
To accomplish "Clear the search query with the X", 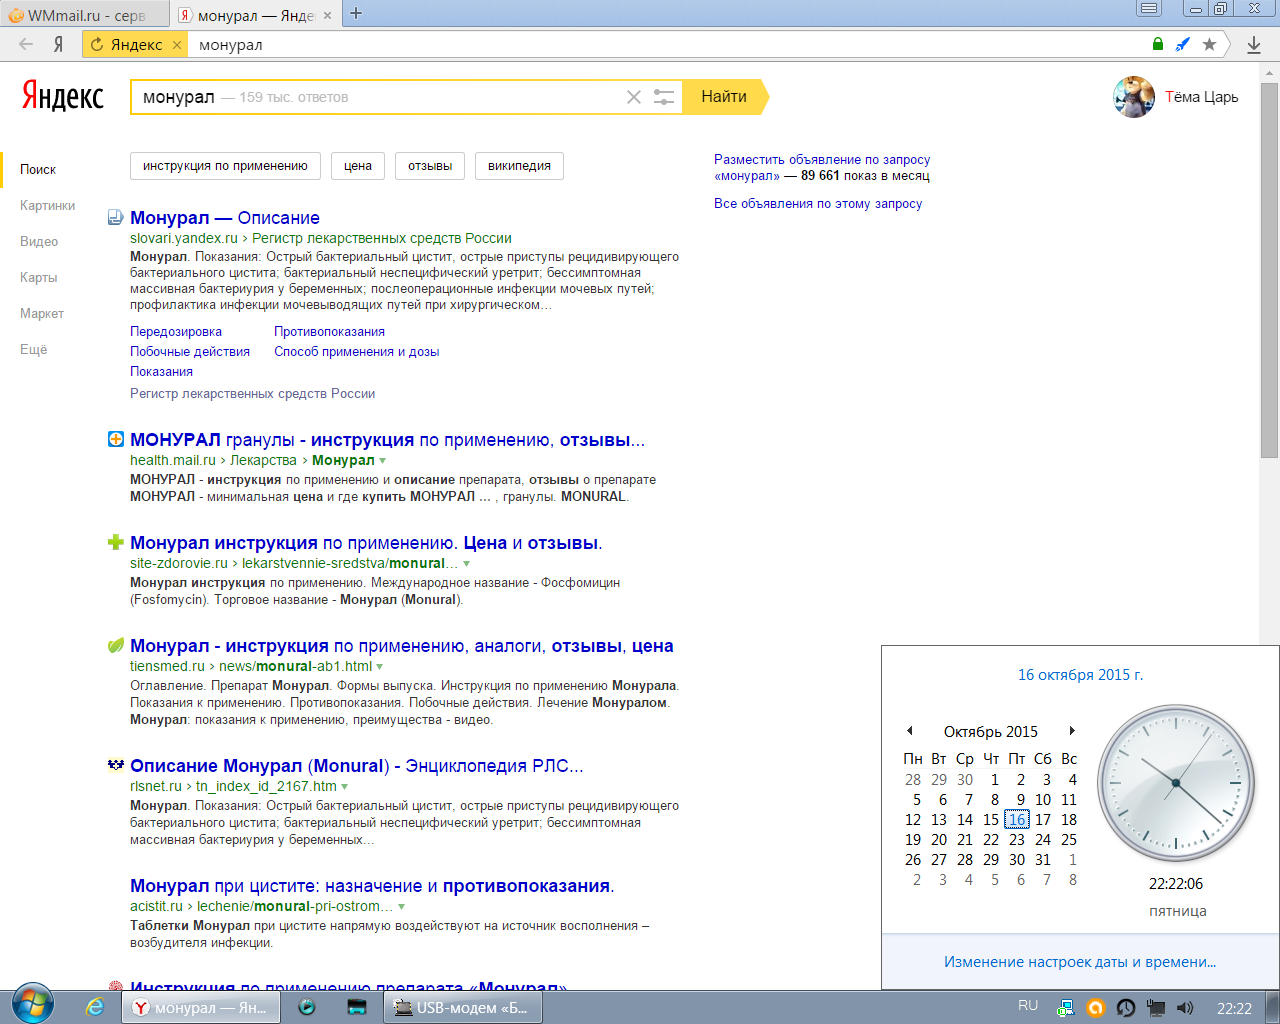I will (x=634, y=97).
